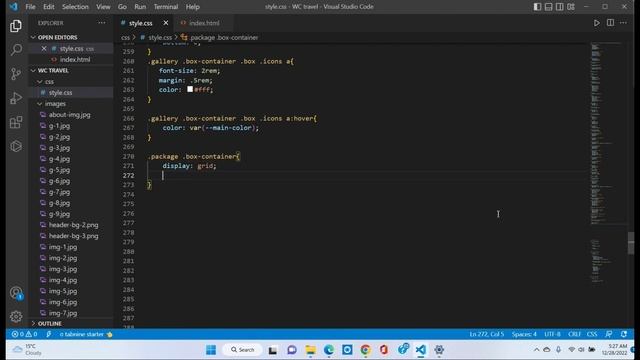Click the taskbar Search box

(242, 350)
